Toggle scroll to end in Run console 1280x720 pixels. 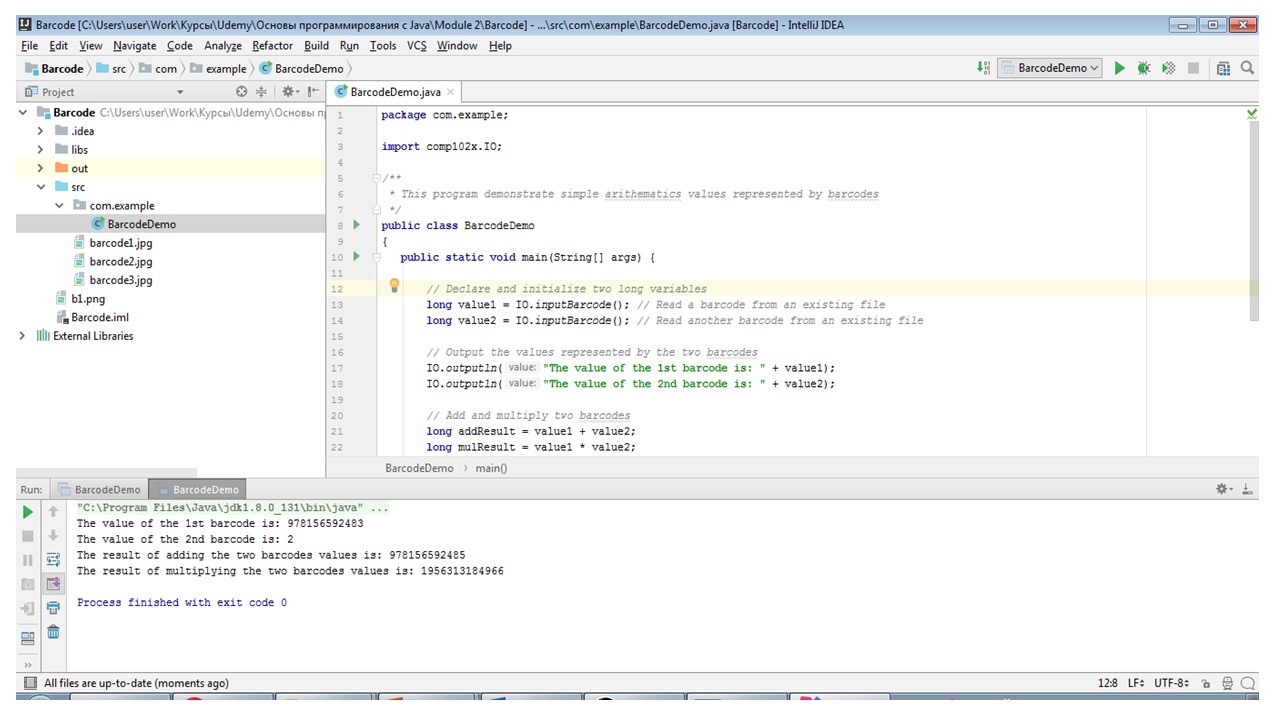pyautogui.click(x=53, y=584)
